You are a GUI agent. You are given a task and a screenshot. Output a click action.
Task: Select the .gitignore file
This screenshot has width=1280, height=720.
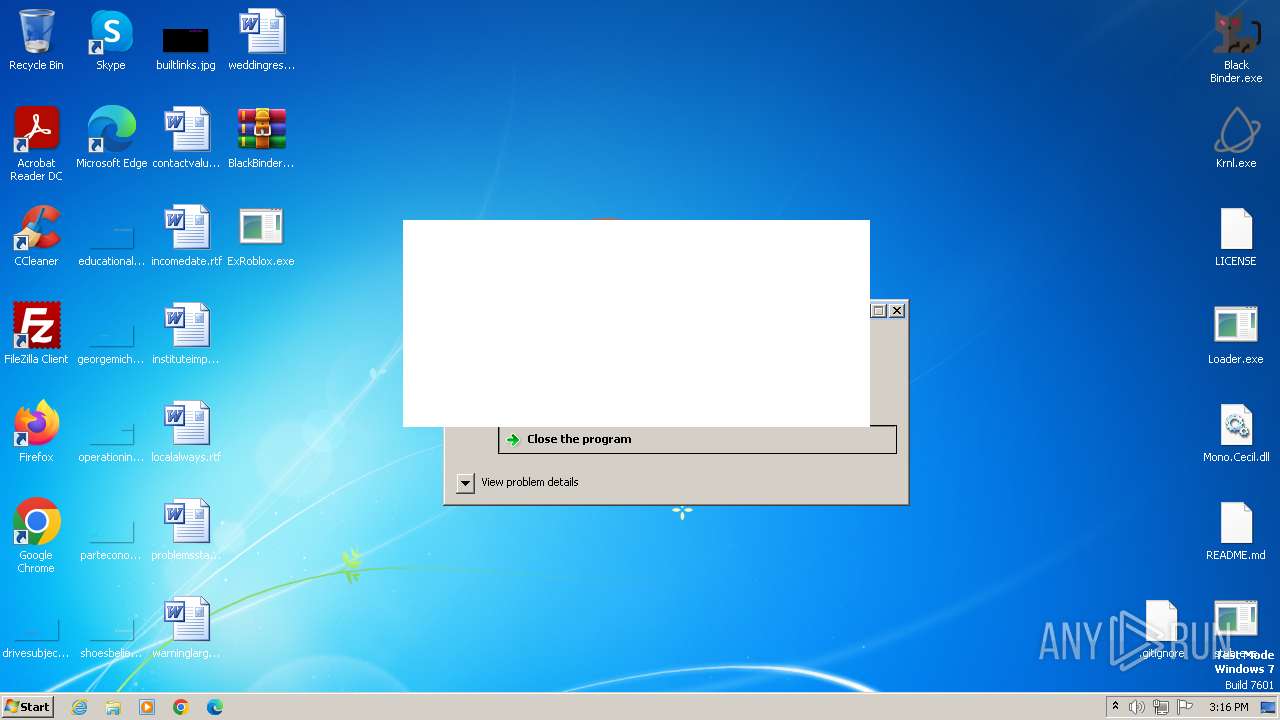tap(1162, 628)
